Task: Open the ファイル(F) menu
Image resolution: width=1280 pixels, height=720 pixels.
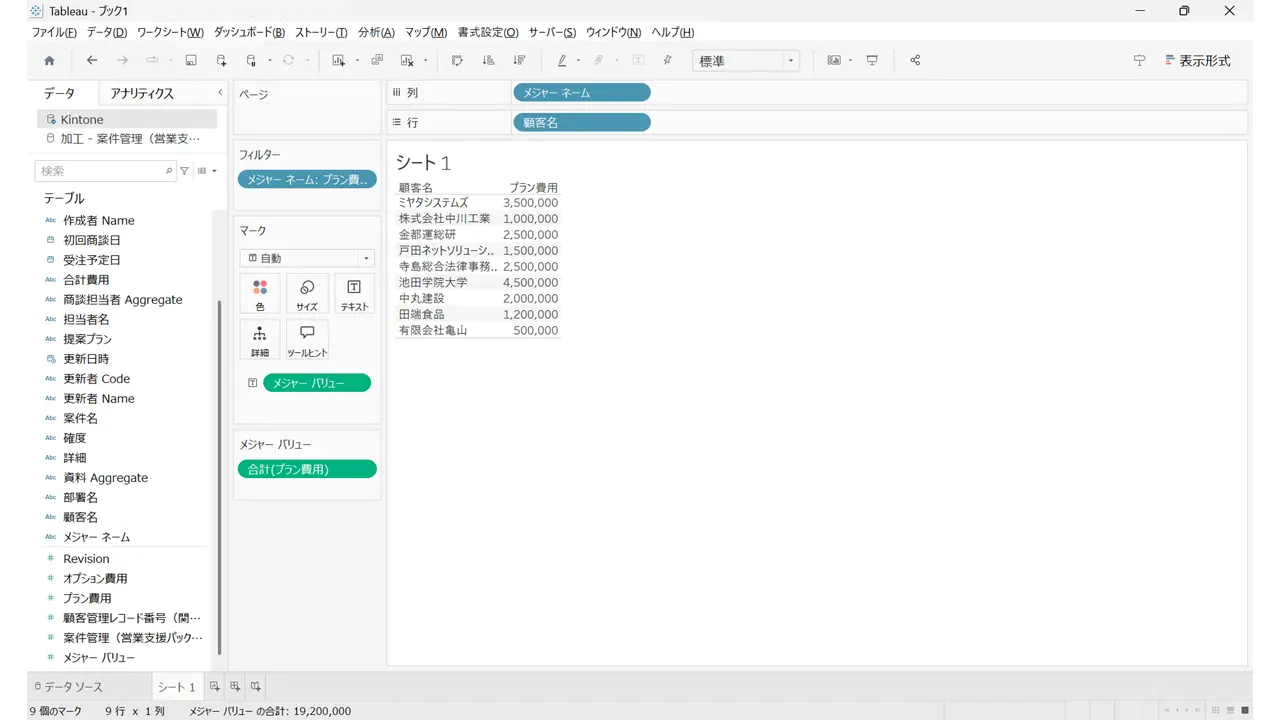Action: click(x=54, y=32)
